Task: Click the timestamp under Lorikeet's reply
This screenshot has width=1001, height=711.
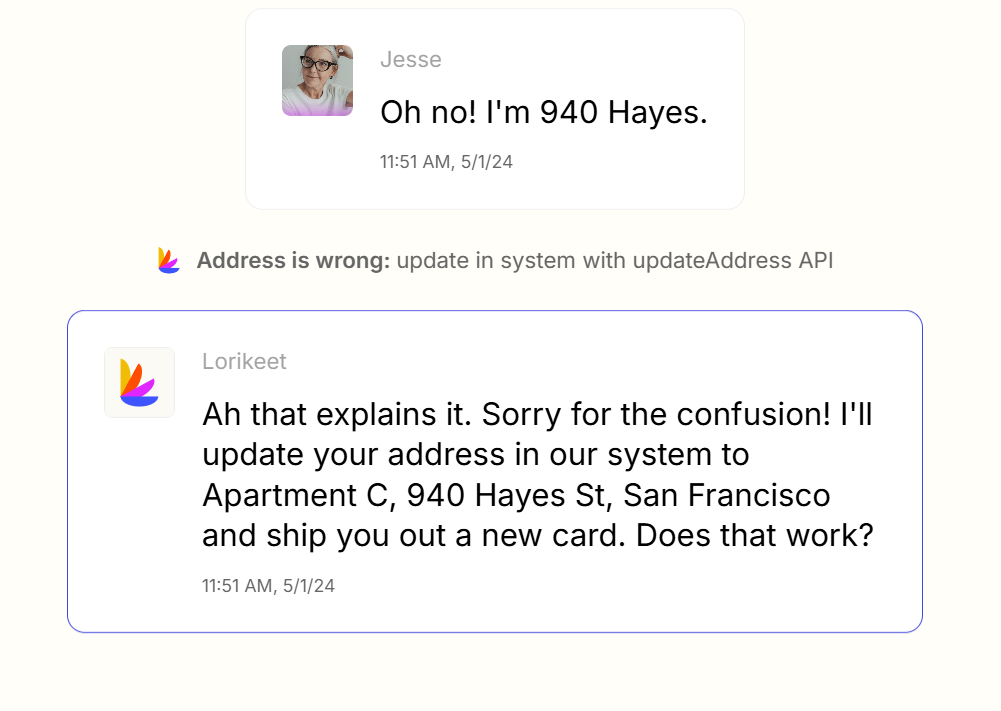Action: click(x=268, y=586)
